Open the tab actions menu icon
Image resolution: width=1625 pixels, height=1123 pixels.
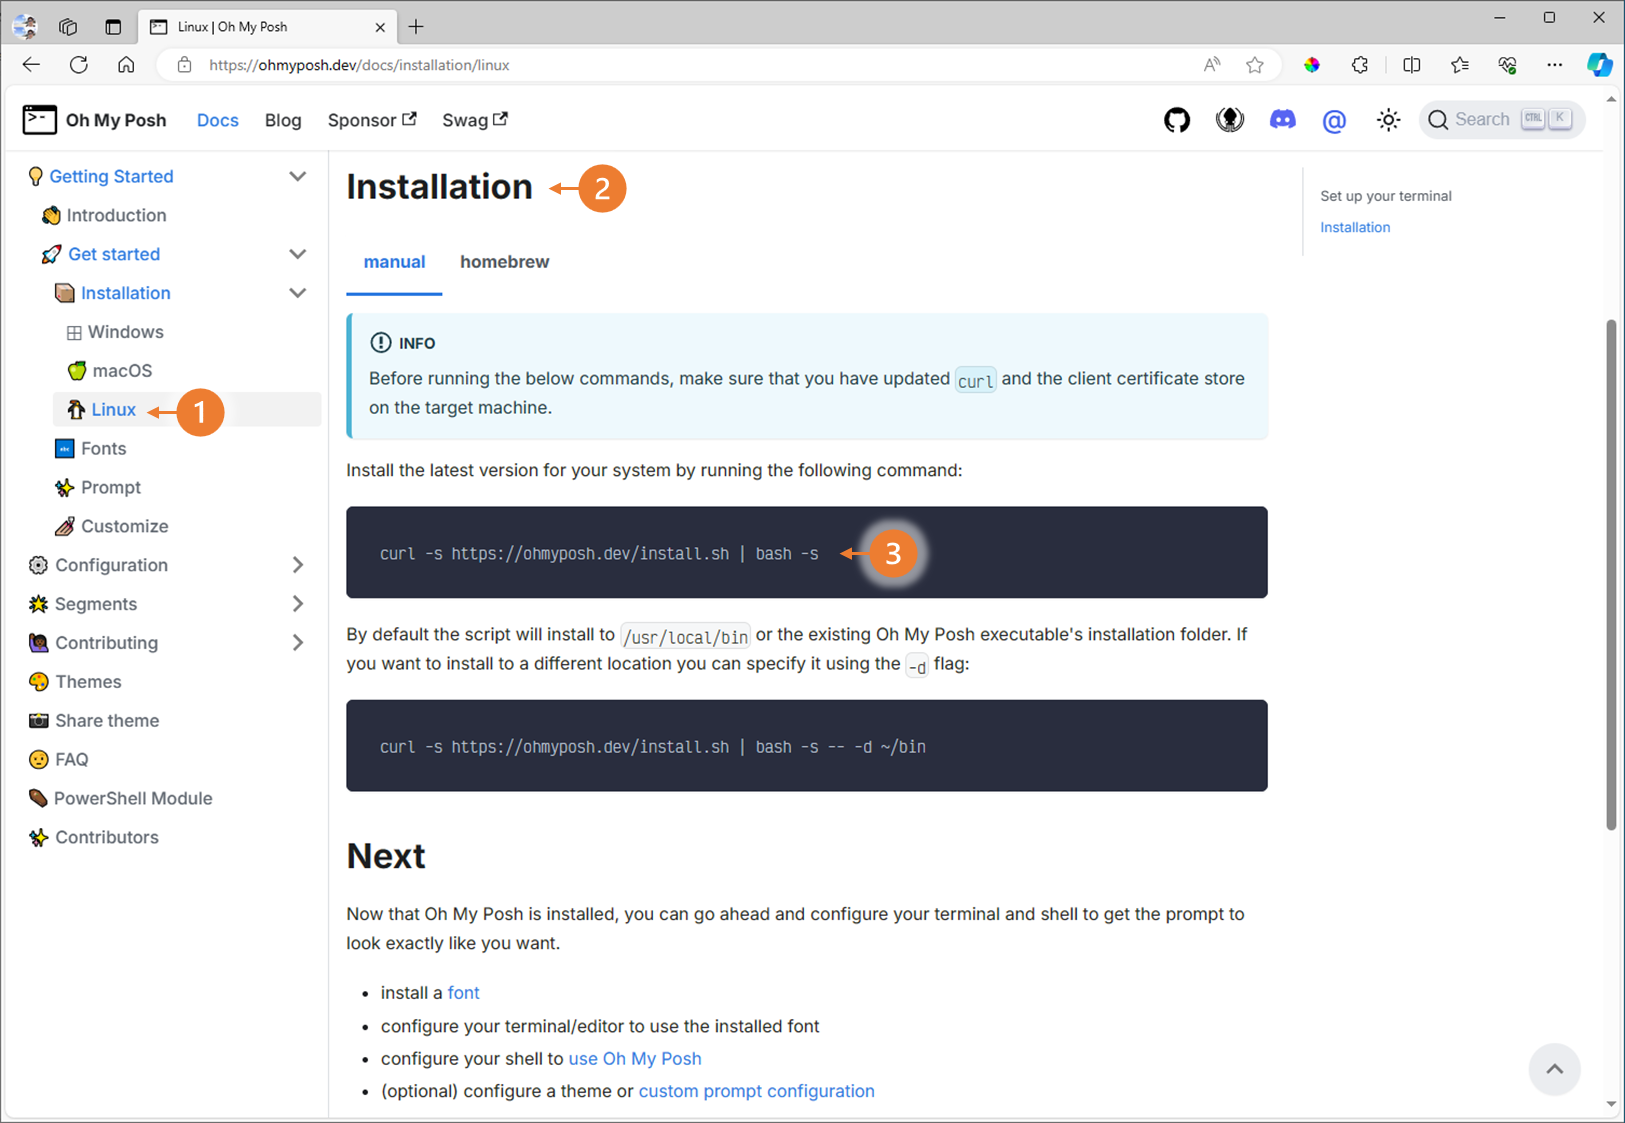click(113, 27)
